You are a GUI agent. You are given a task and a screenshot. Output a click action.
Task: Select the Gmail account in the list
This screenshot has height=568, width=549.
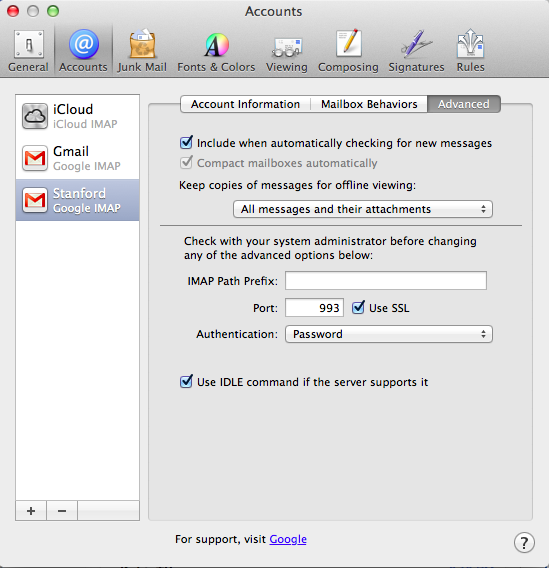(x=77, y=158)
